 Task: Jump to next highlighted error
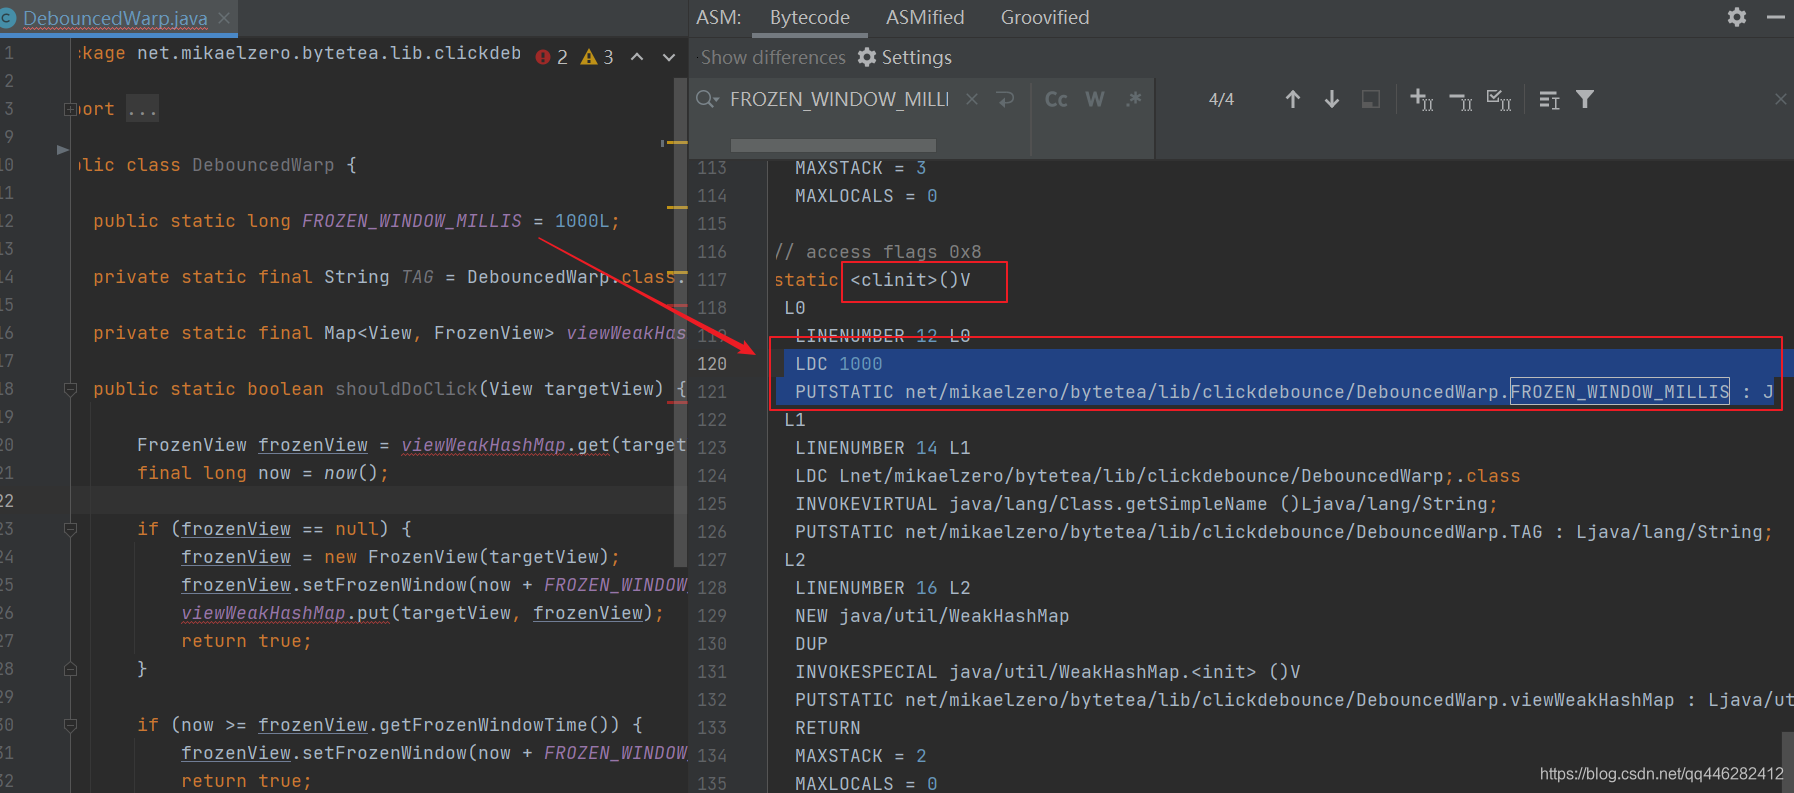669,57
